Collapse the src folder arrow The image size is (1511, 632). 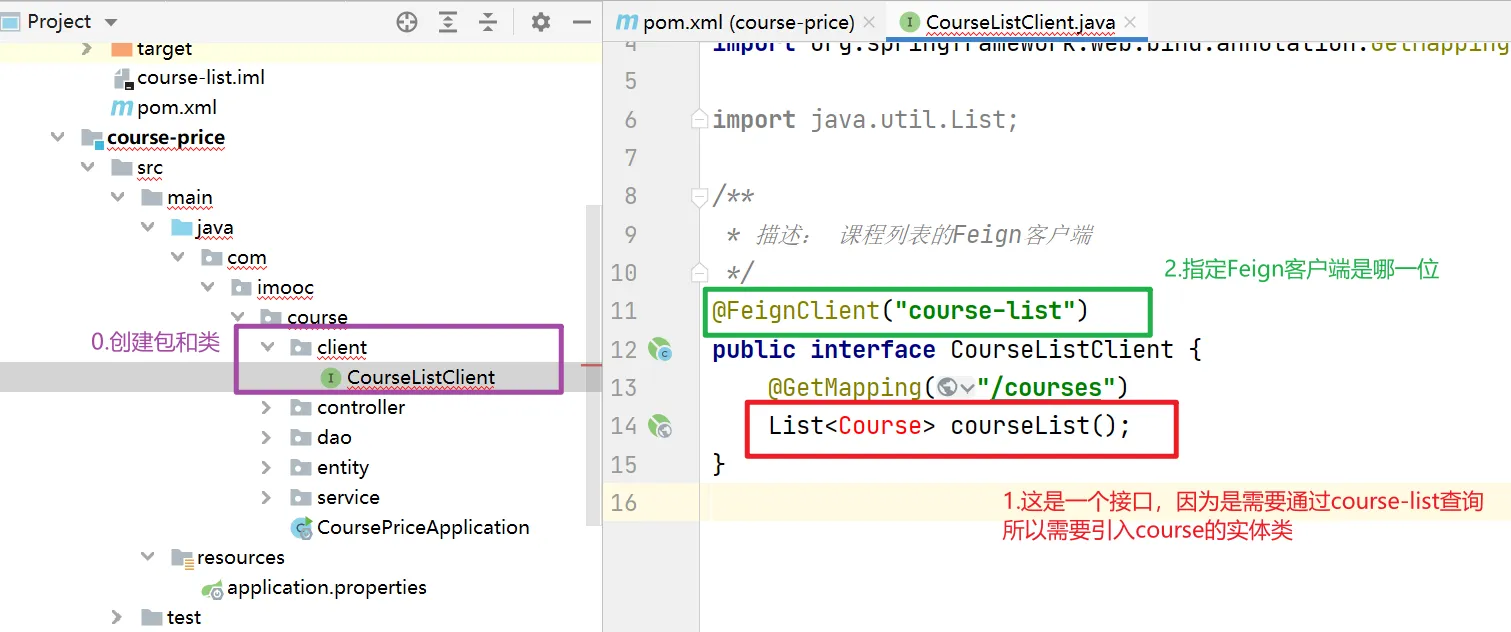[88, 167]
